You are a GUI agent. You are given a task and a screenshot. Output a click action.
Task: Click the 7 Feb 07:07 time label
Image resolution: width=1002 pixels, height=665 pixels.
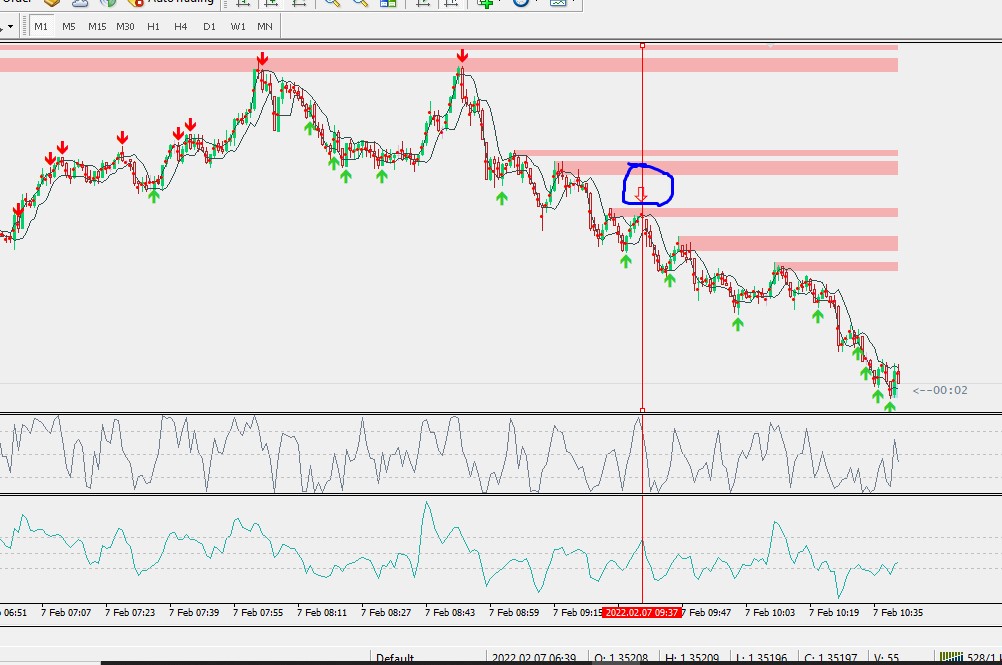point(66,612)
